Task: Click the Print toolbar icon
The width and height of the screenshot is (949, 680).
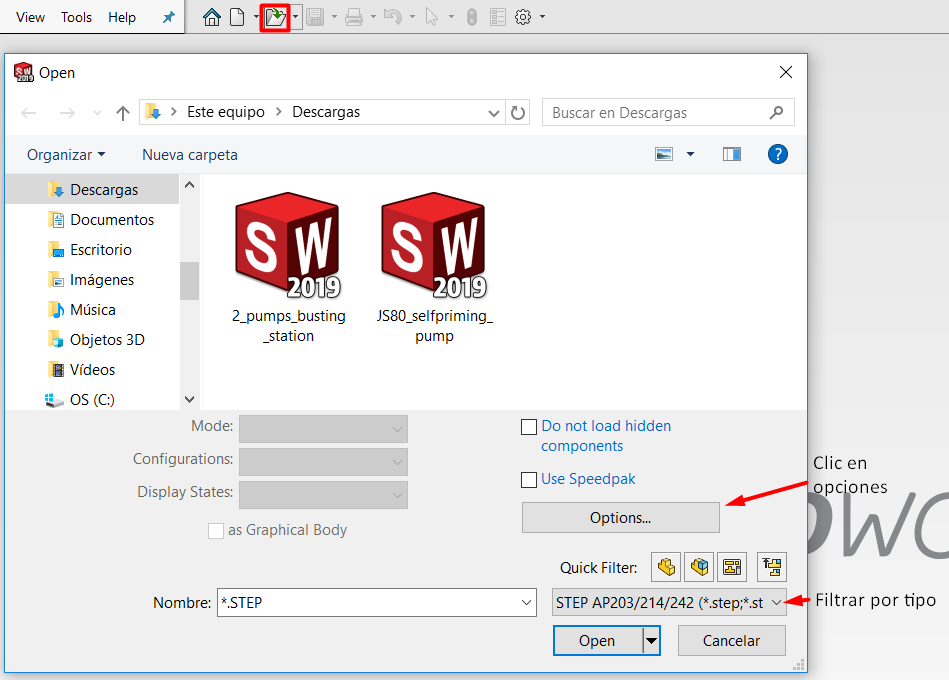Action: pos(353,17)
